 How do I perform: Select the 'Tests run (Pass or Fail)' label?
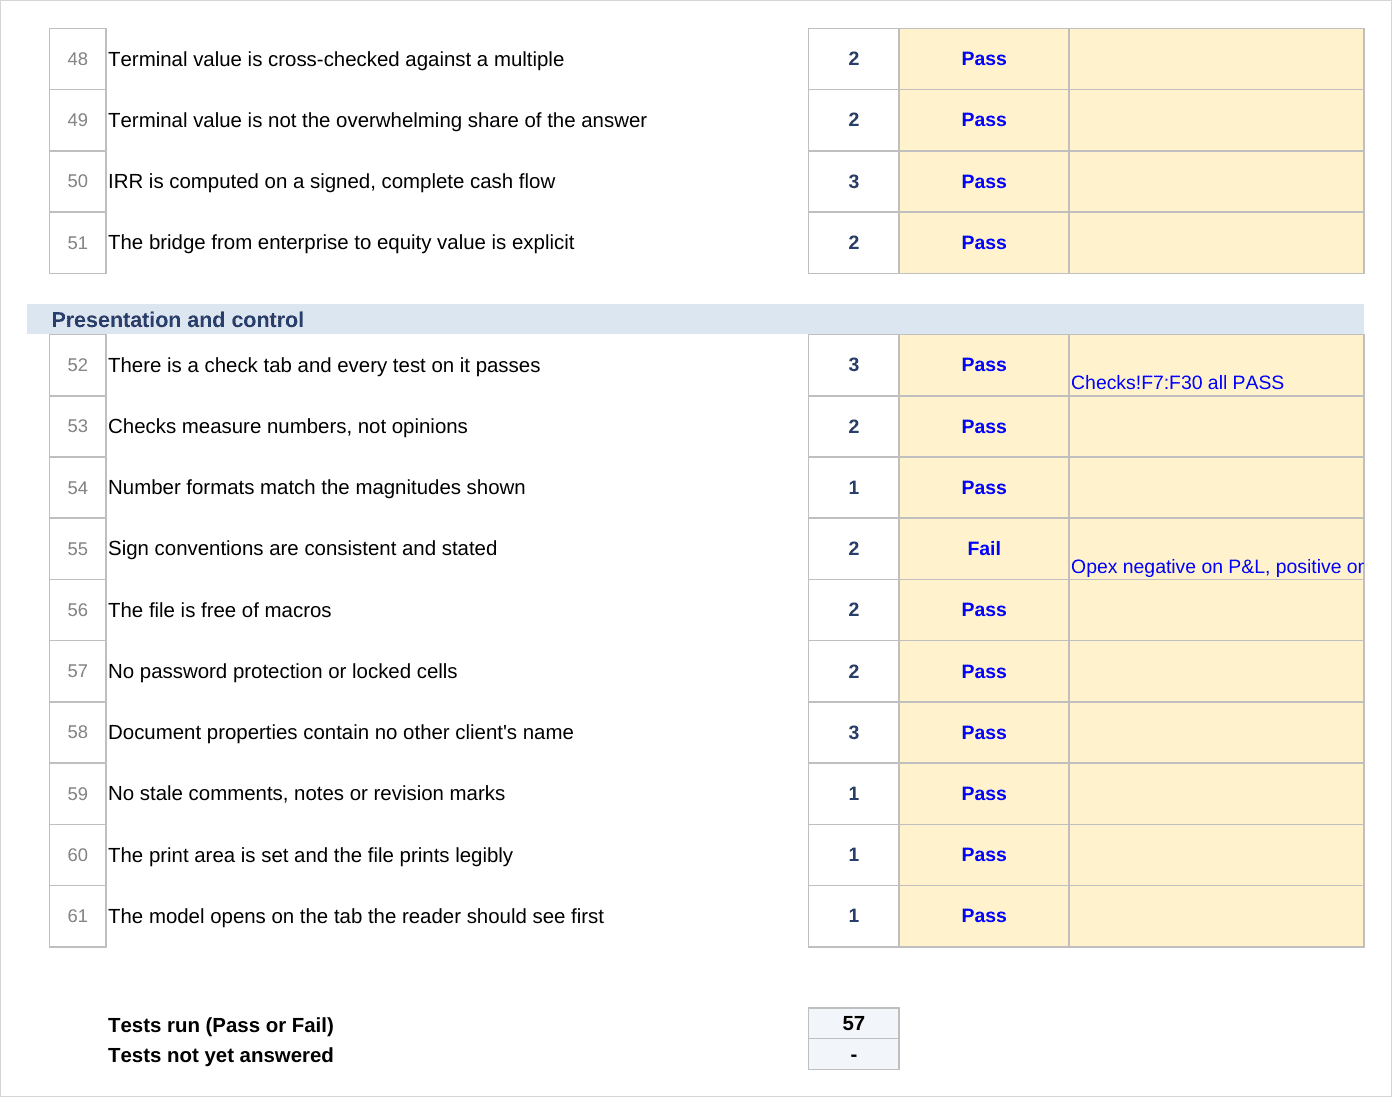[221, 1025]
